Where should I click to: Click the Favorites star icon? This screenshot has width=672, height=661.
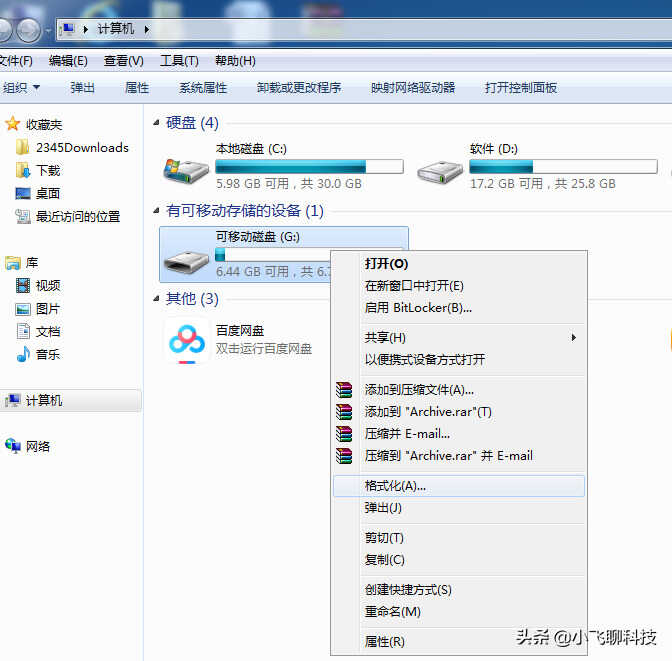pyautogui.click(x=13, y=124)
